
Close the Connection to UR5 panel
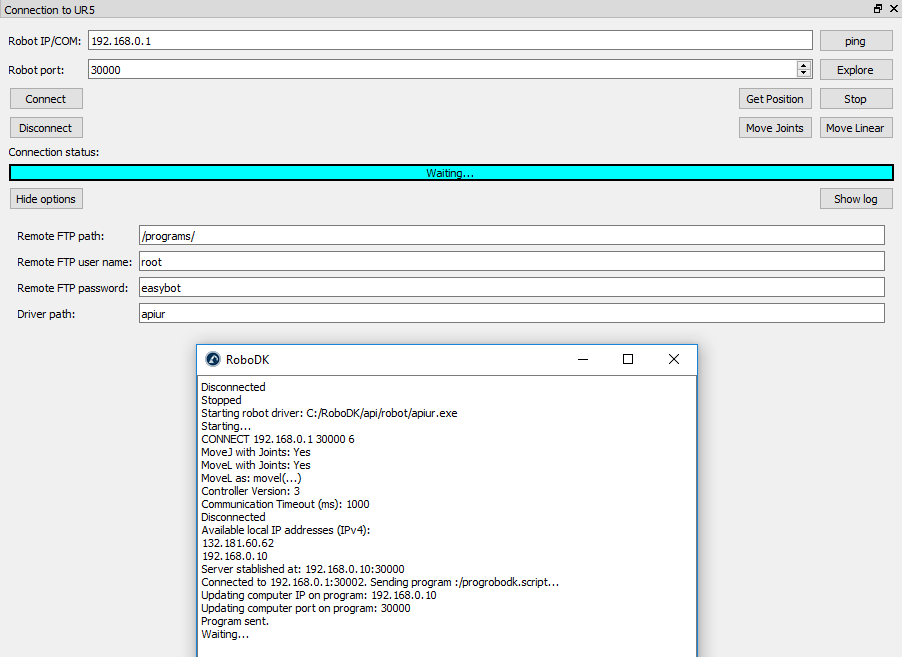pos(892,8)
